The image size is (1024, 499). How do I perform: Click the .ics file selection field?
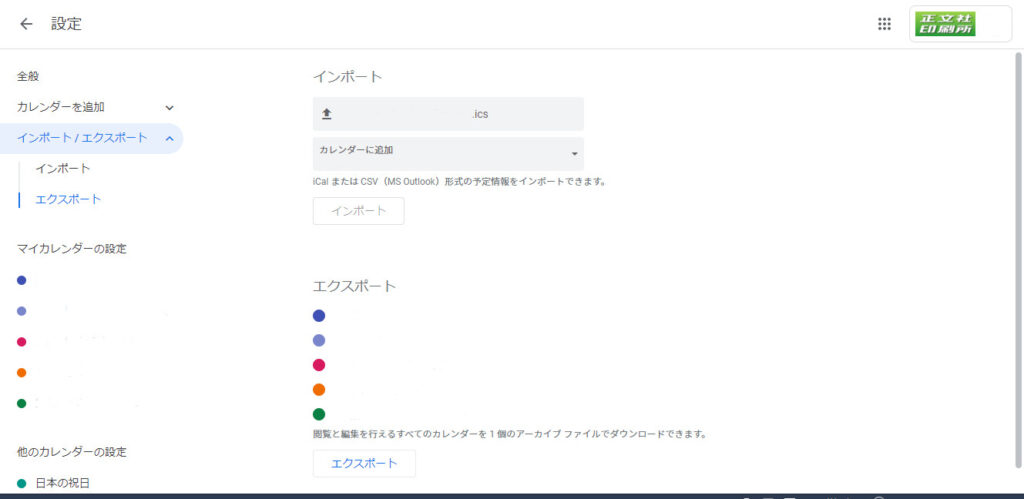click(448, 114)
